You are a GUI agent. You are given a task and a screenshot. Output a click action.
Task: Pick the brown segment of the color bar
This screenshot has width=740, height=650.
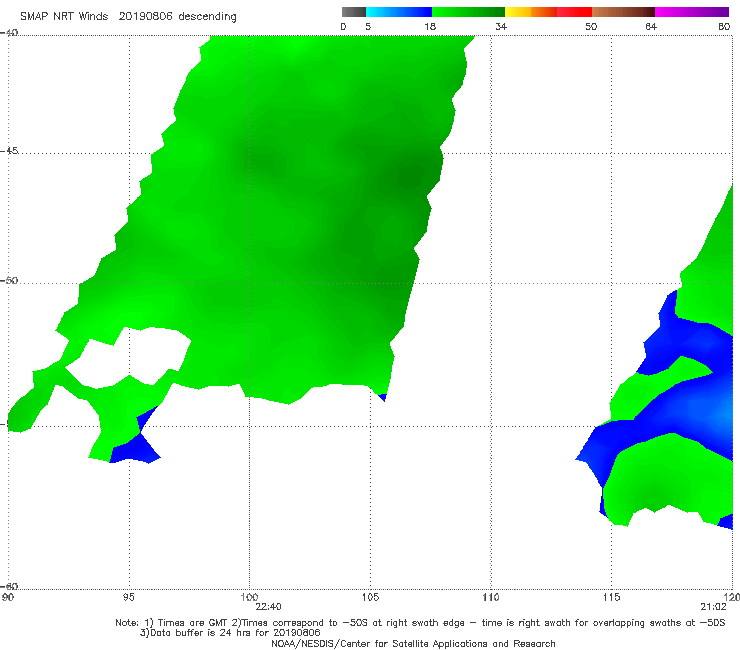tap(623, 12)
